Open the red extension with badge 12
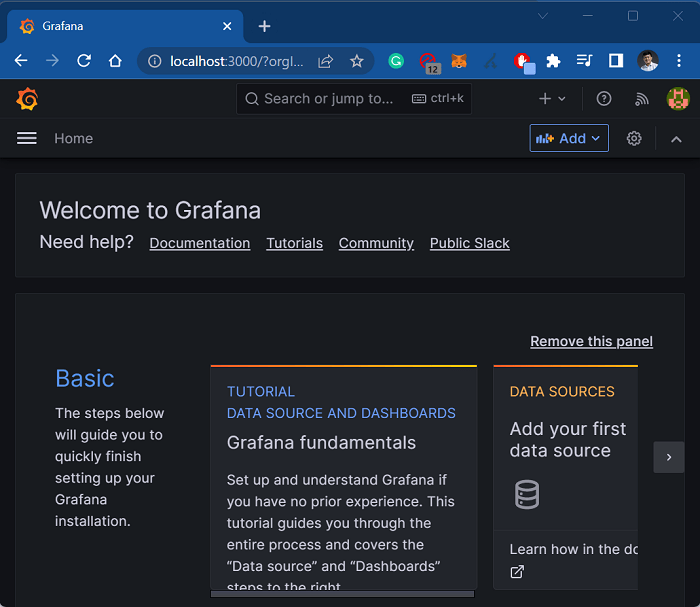 (429, 62)
